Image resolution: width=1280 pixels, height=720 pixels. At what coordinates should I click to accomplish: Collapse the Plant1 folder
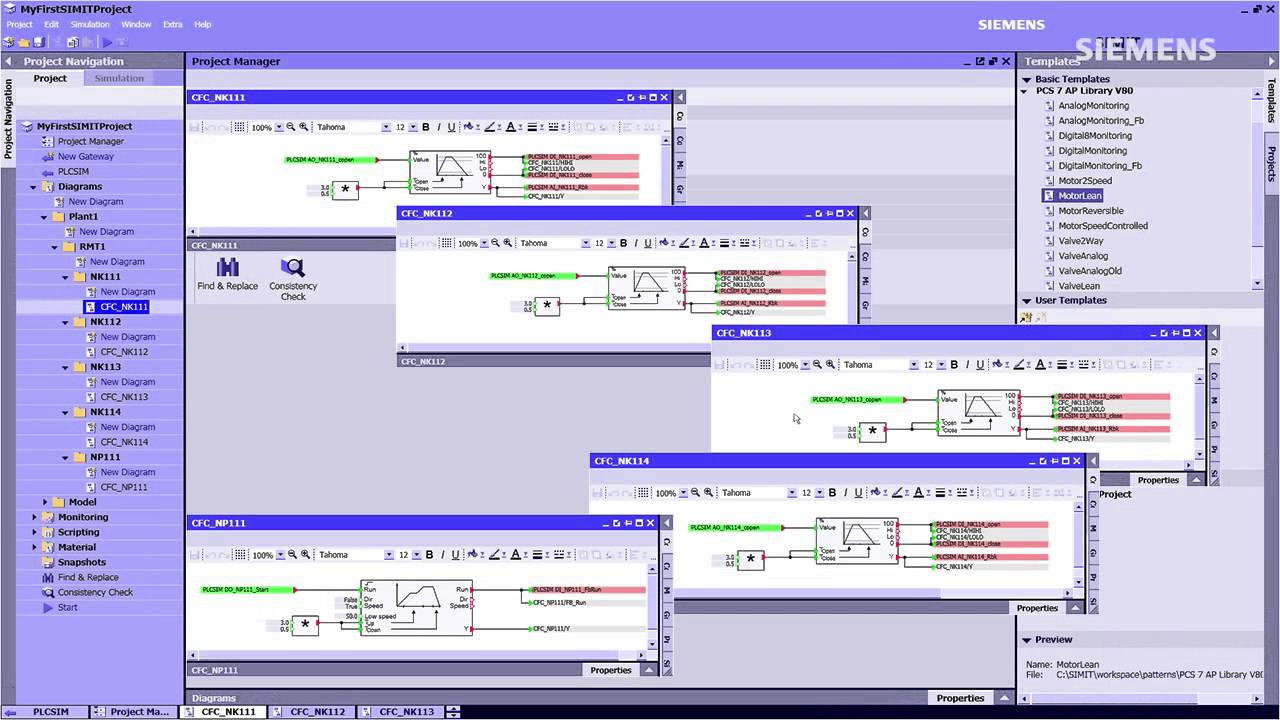coord(44,217)
